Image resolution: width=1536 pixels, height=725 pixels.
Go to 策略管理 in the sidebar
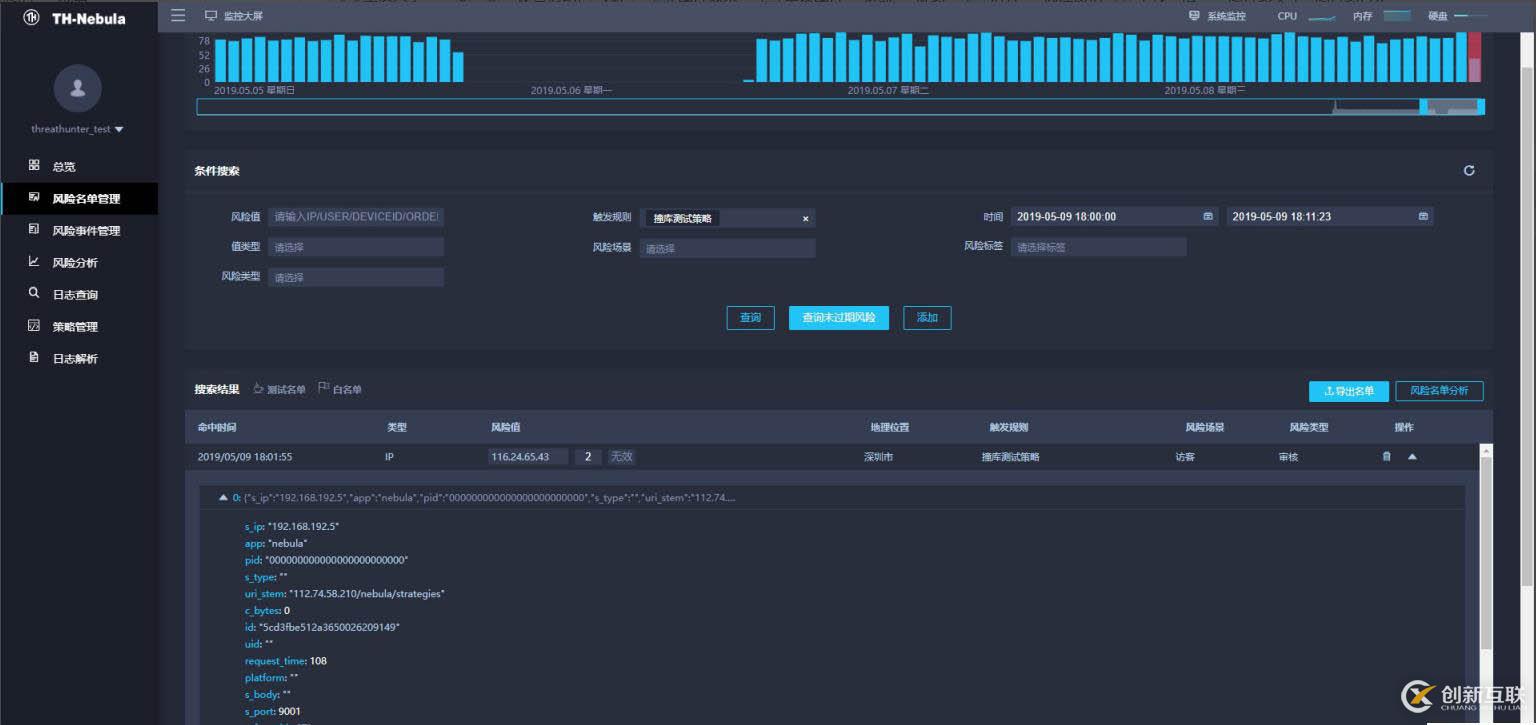(75, 327)
